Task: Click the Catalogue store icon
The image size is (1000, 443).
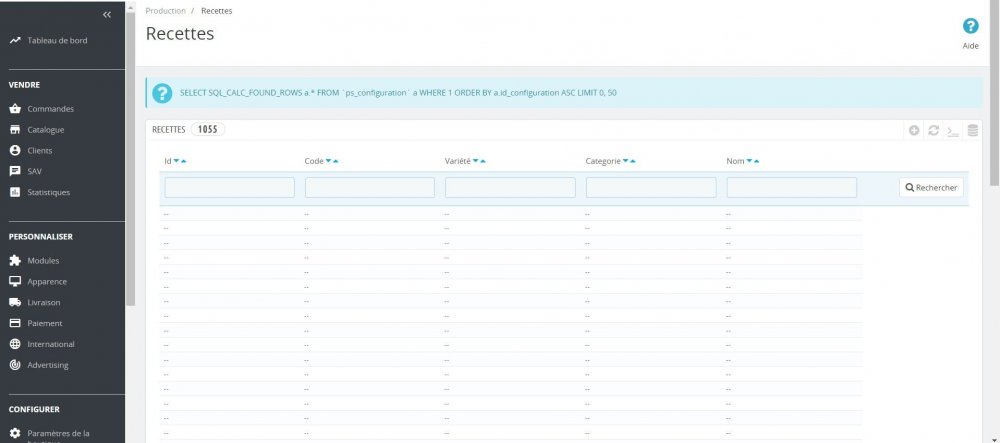Action: [15, 129]
